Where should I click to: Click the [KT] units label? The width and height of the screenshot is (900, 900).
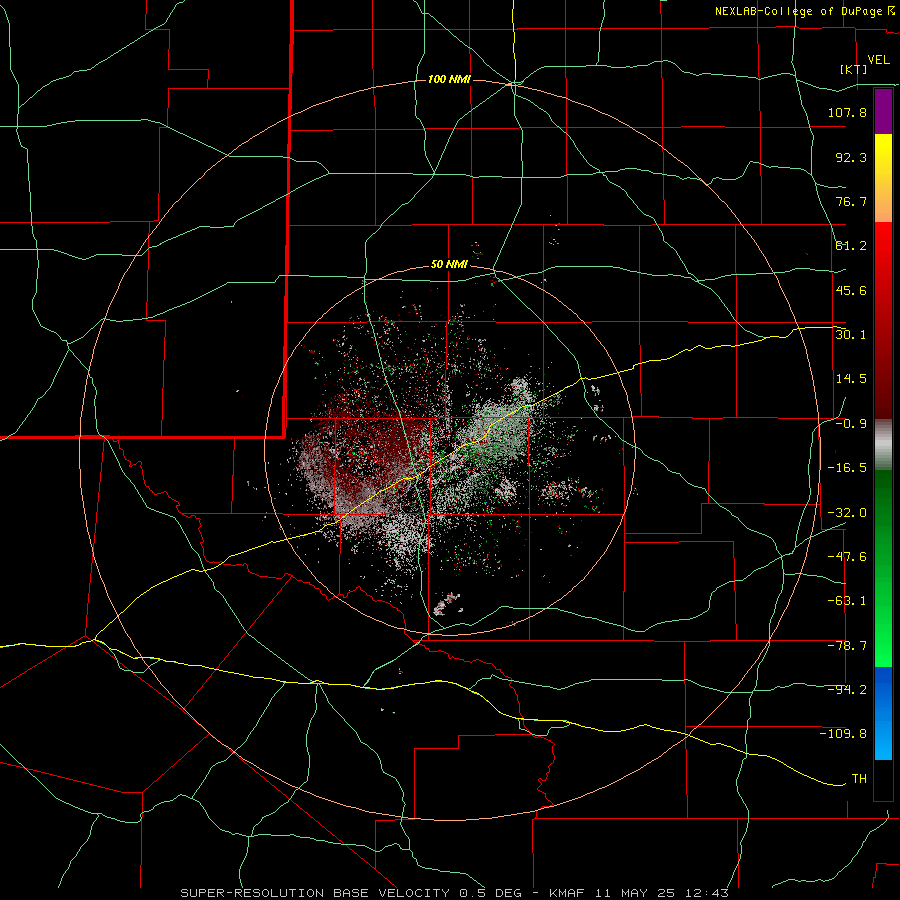click(854, 69)
